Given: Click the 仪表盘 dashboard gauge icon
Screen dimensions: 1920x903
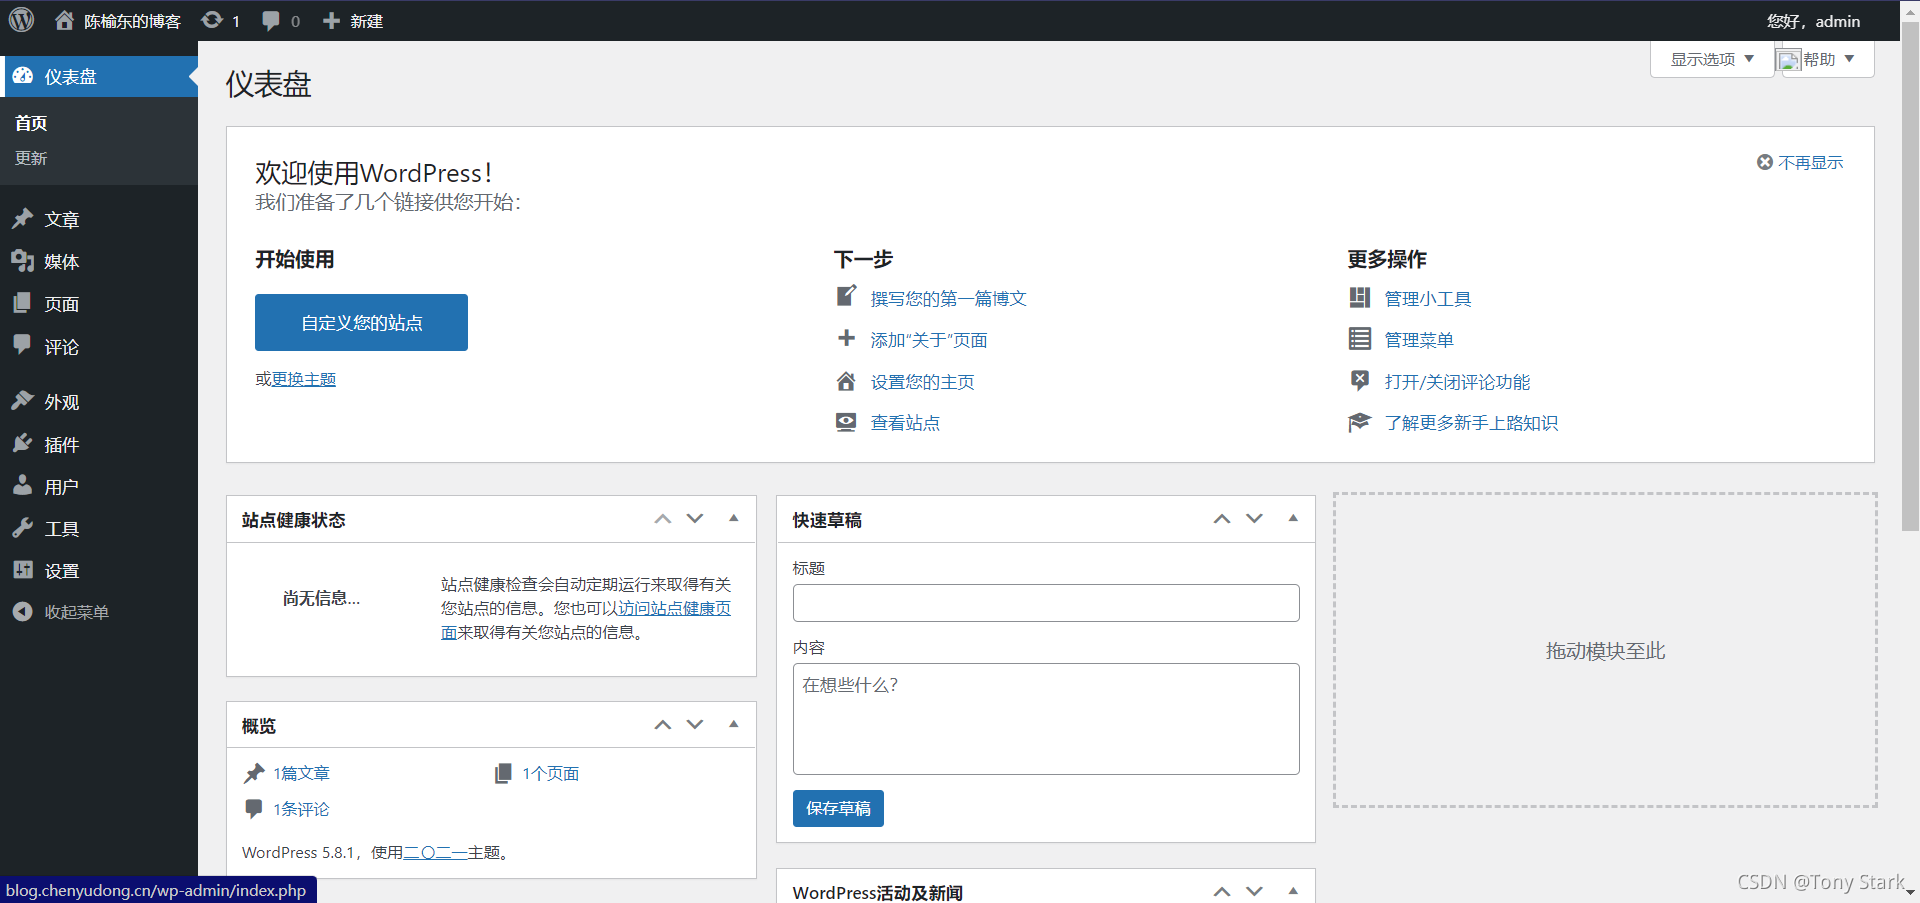Looking at the screenshot, I should (23, 76).
